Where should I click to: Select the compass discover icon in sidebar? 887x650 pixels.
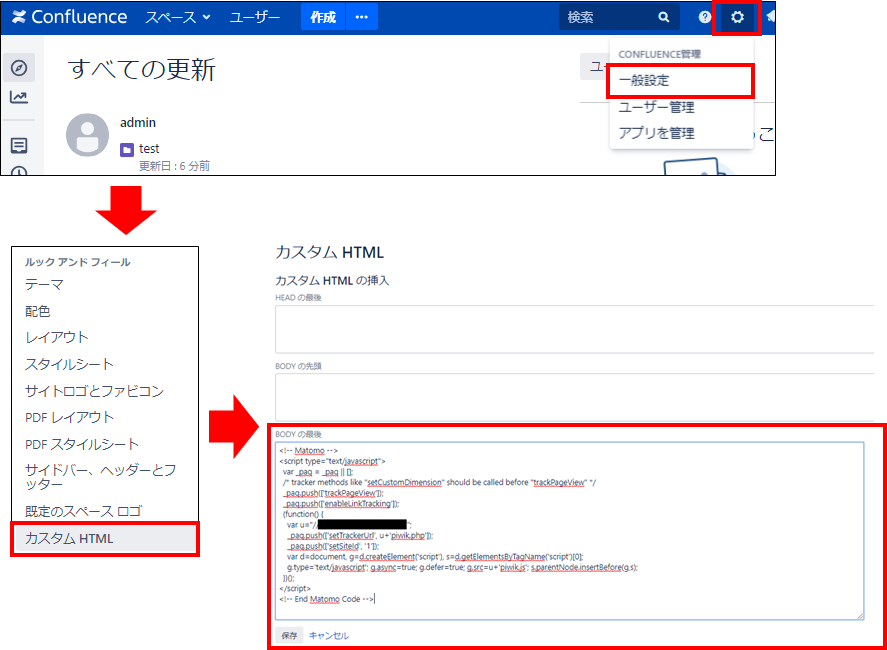point(18,68)
